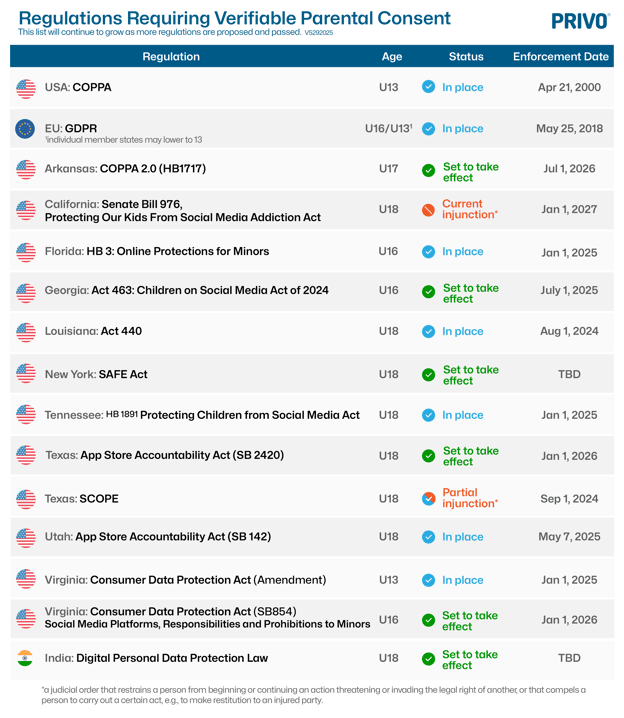Click the Enforcement Date column header
624x718 pixels.
(561, 56)
